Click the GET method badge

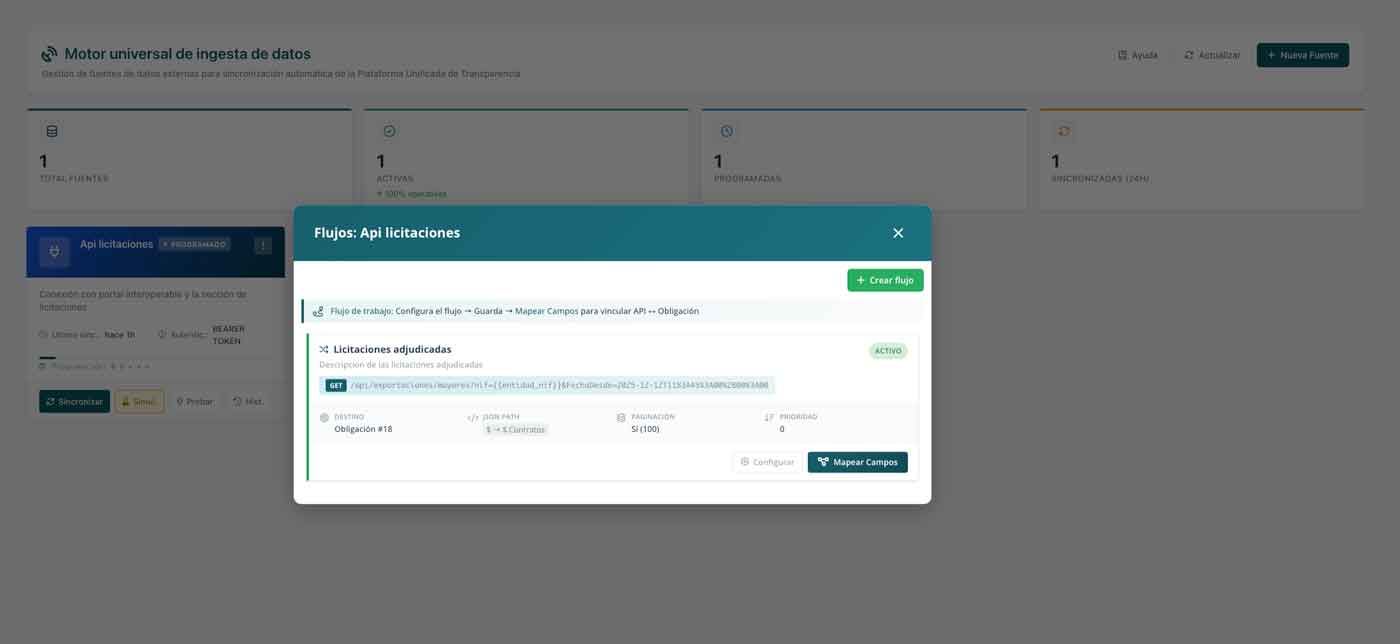coord(336,385)
